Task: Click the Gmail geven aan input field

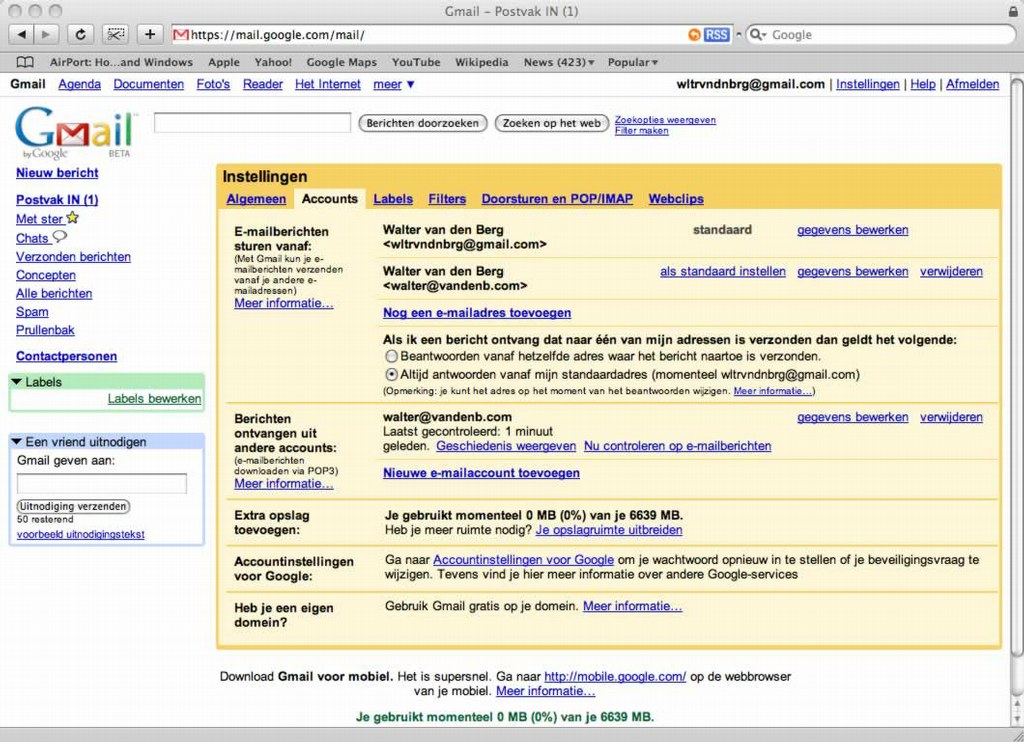Action: coord(102,484)
